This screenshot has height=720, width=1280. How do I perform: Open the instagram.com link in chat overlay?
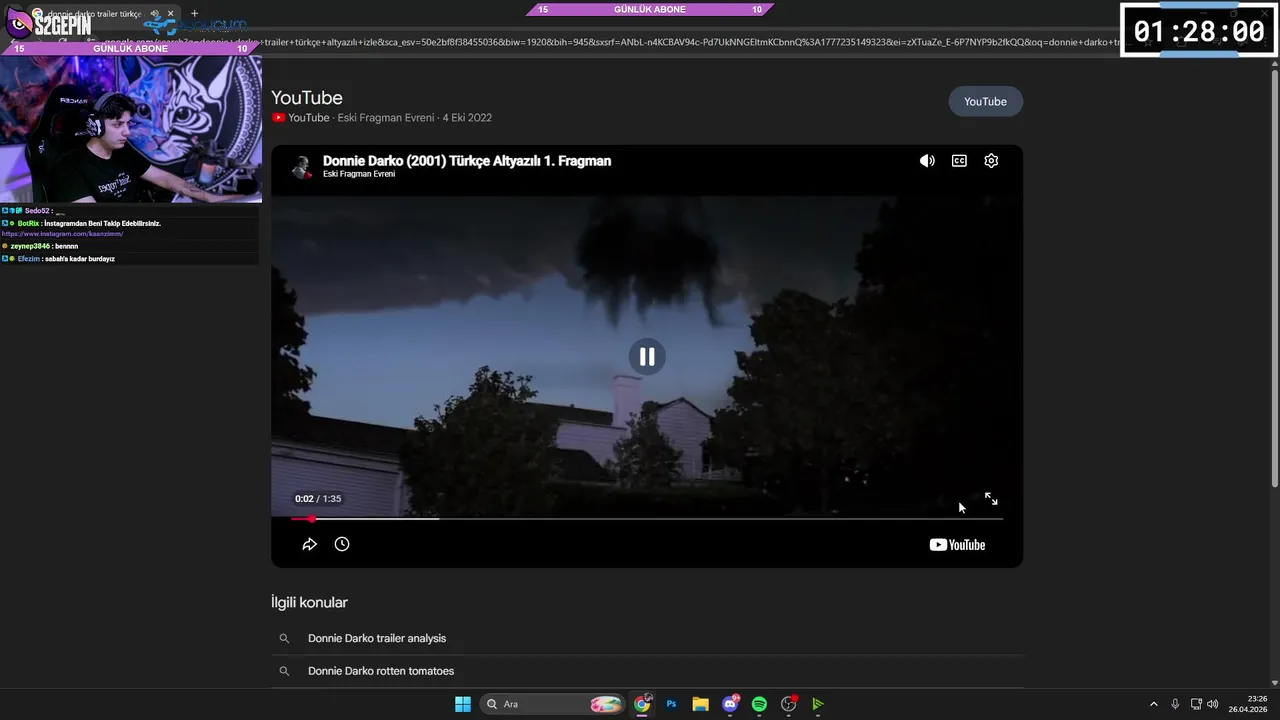tap(62, 234)
